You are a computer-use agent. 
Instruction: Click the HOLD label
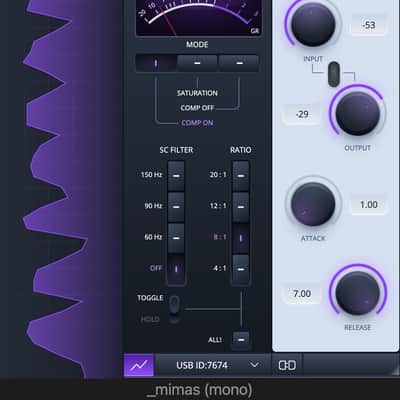[x=150, y=320]
